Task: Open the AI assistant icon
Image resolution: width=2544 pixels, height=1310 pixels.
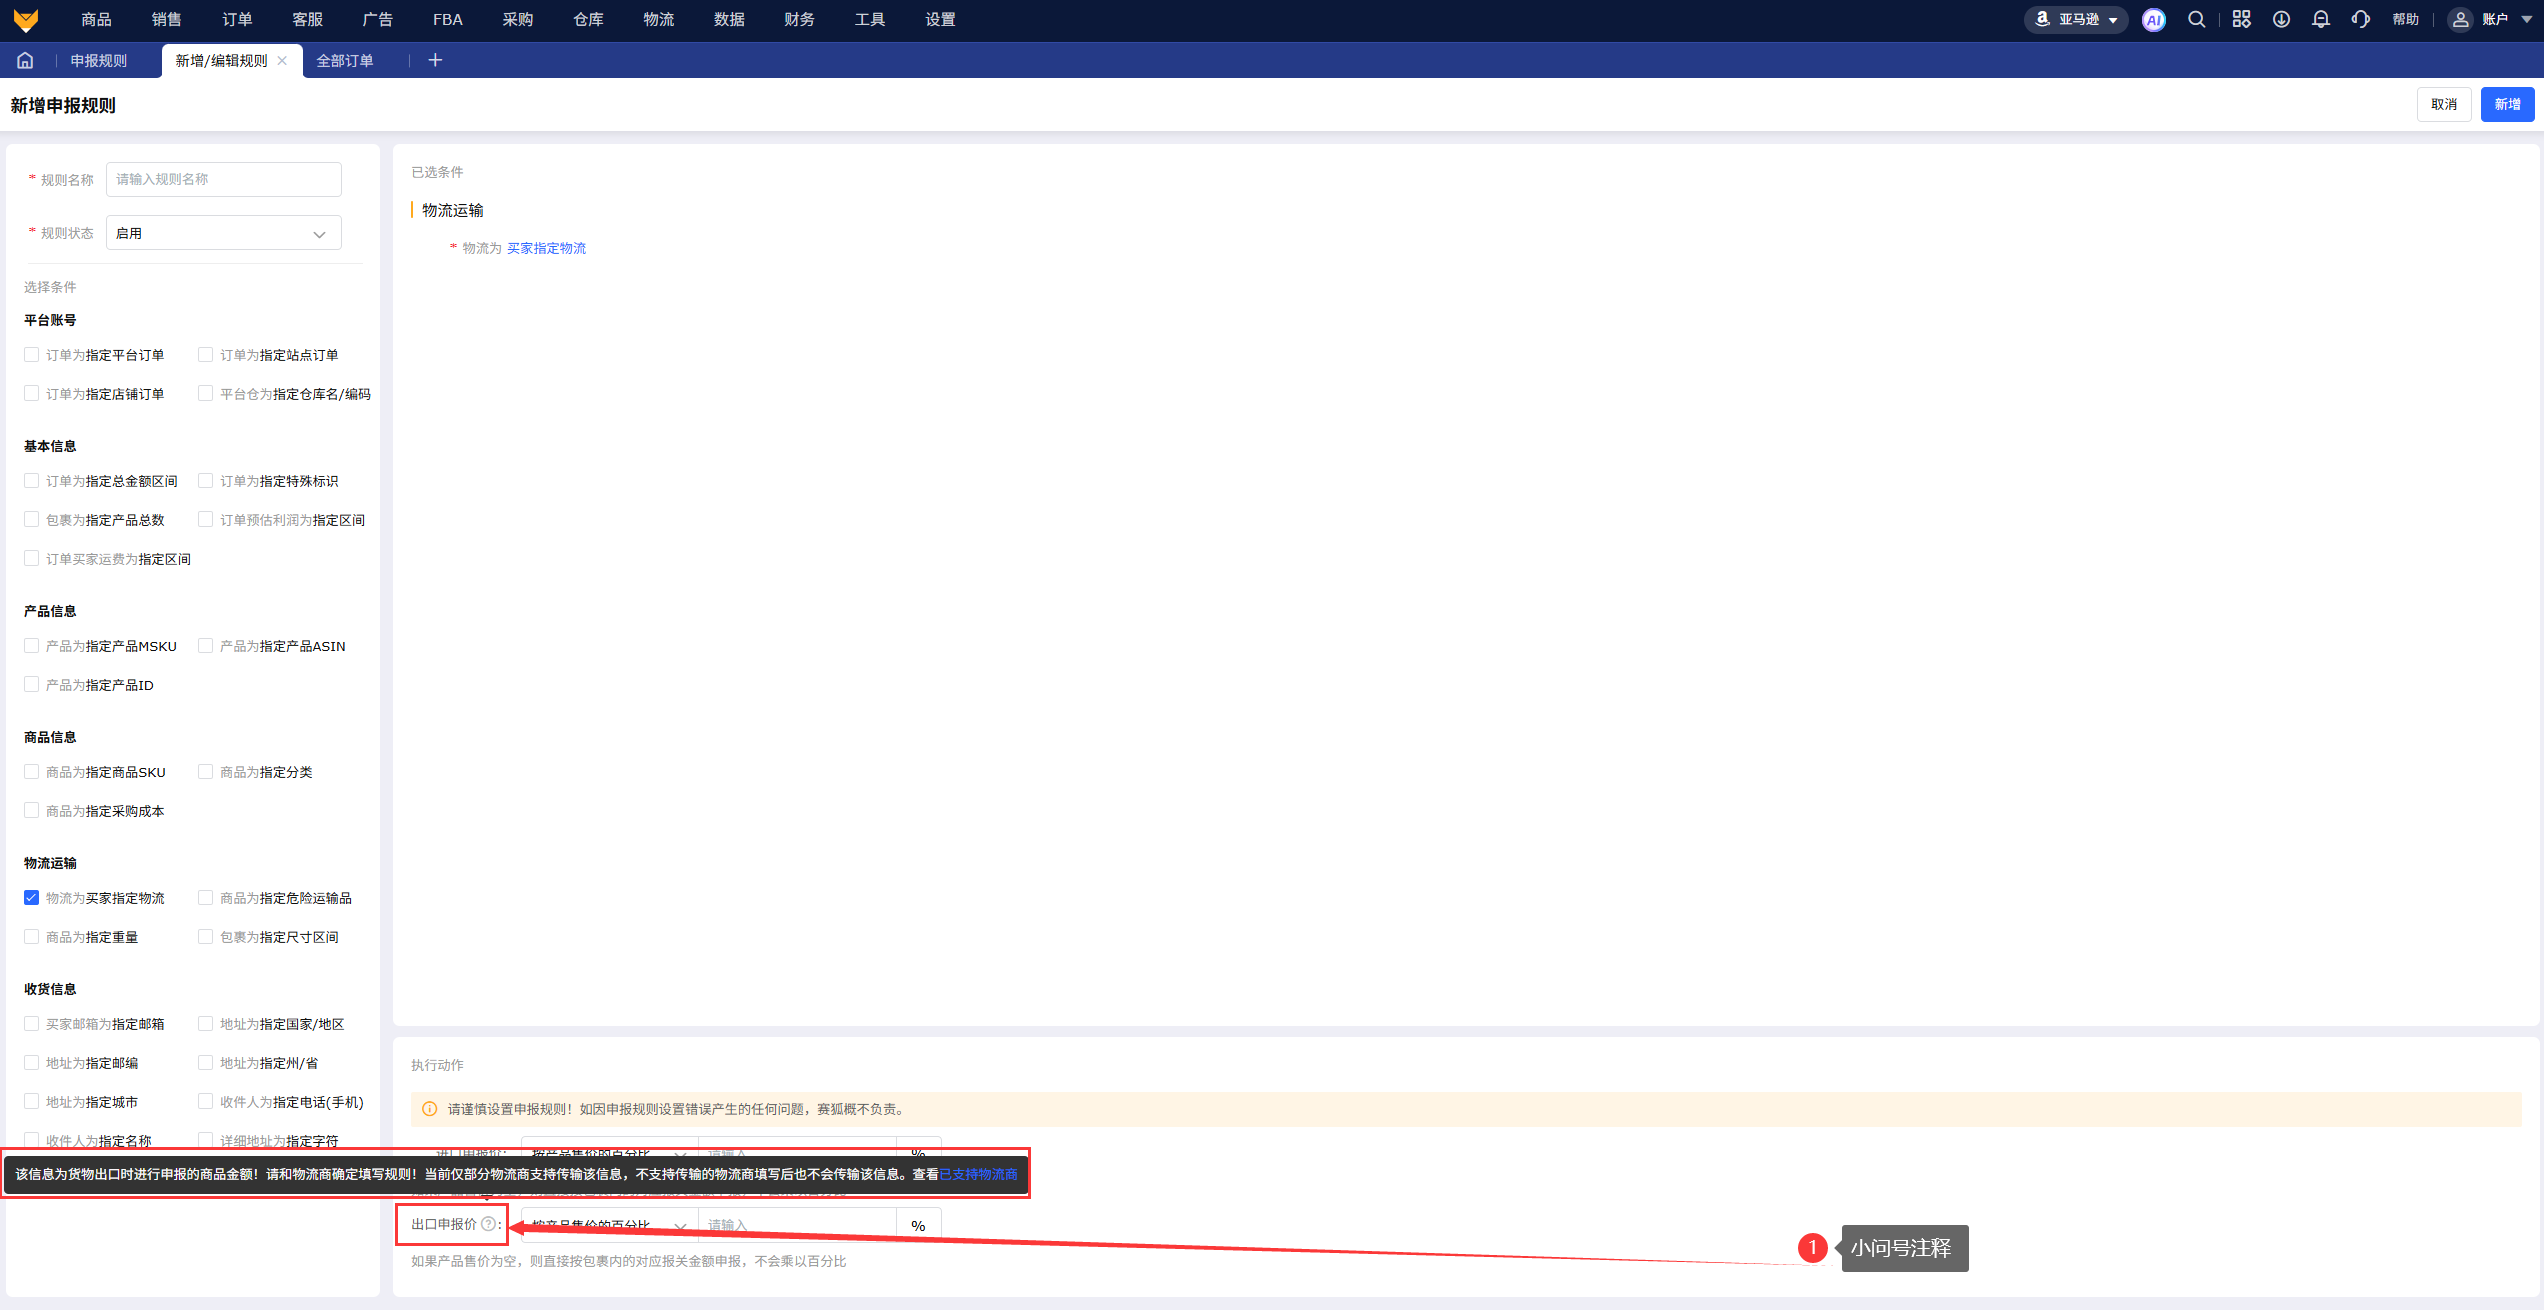Action: click(x=2154, y=20)
